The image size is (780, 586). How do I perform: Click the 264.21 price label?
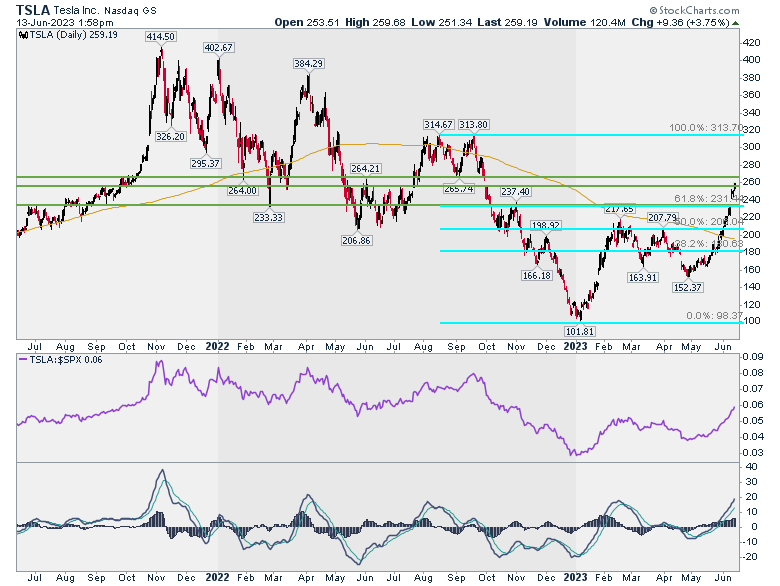[x=366, y=169]
